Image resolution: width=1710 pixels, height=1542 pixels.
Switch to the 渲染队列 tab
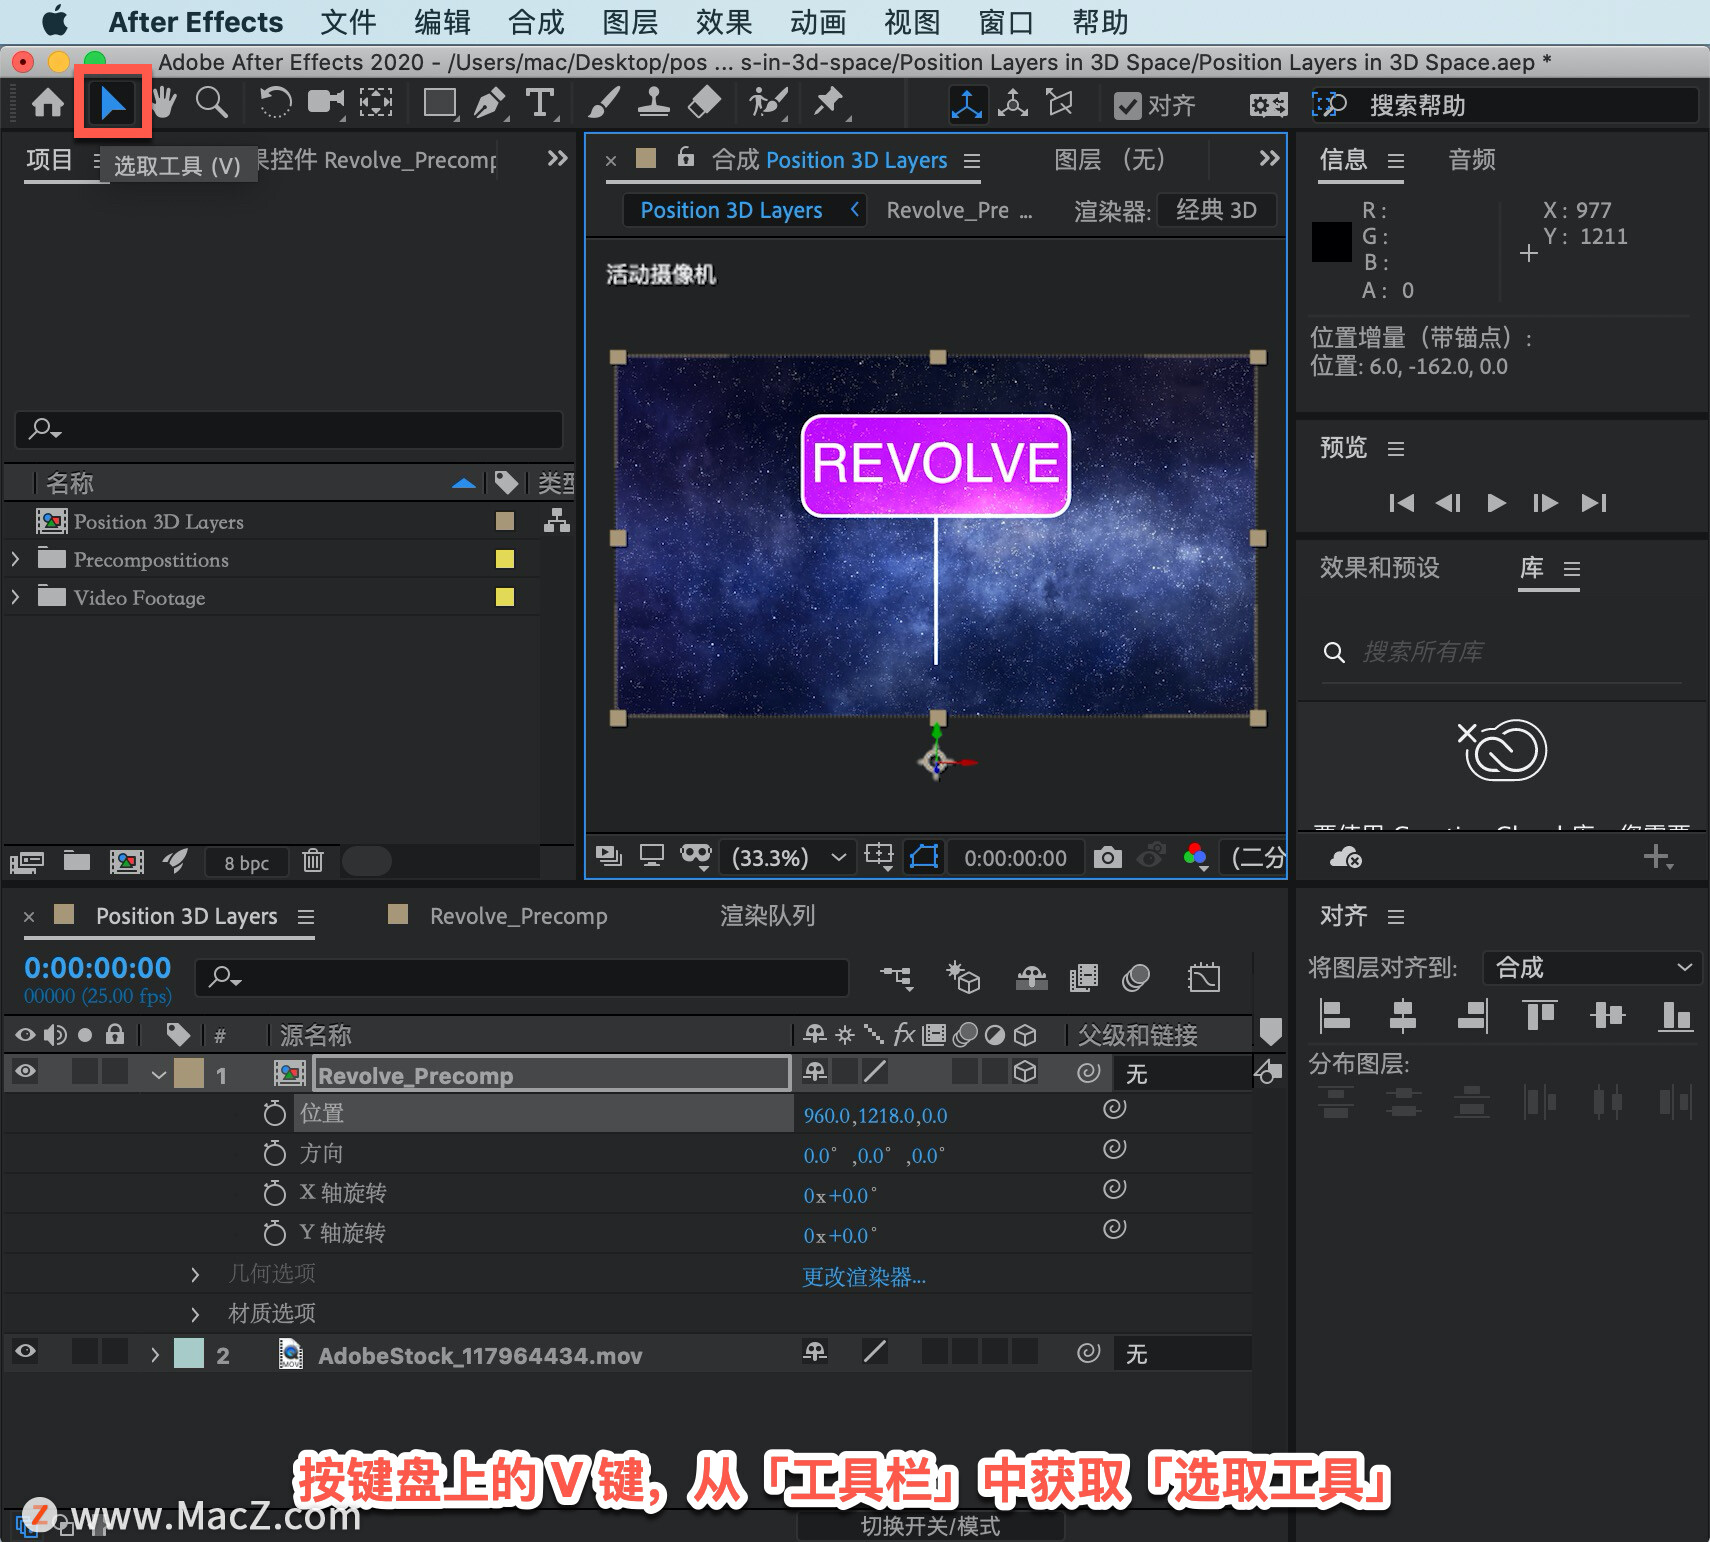click(x=767, y=916)
